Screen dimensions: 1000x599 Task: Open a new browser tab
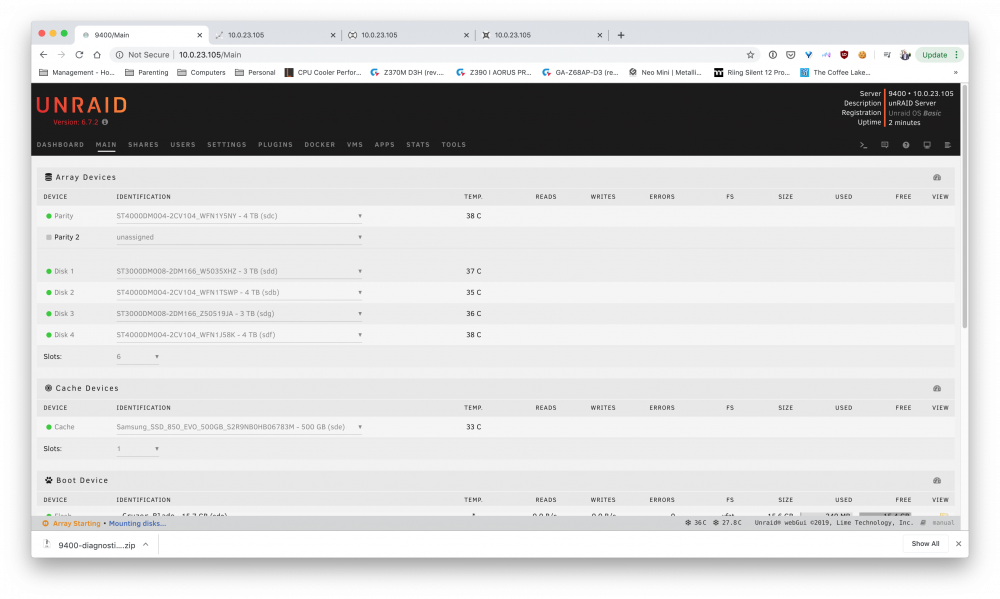point(621,35)
